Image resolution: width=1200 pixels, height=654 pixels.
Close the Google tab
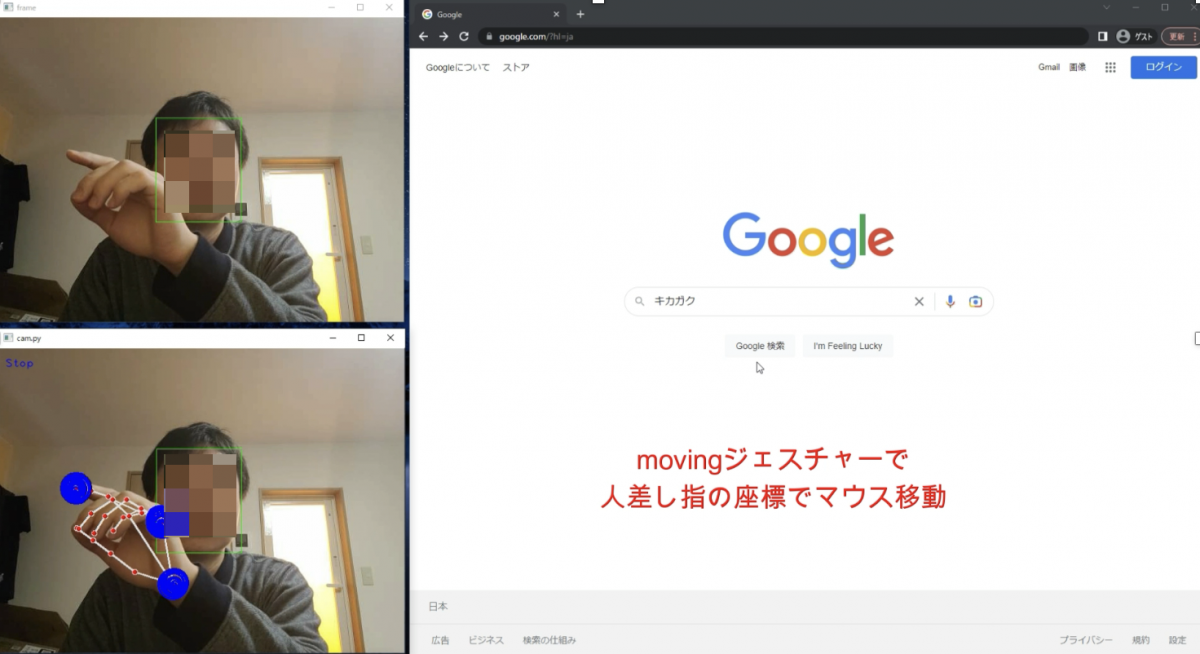click(556, 14)
